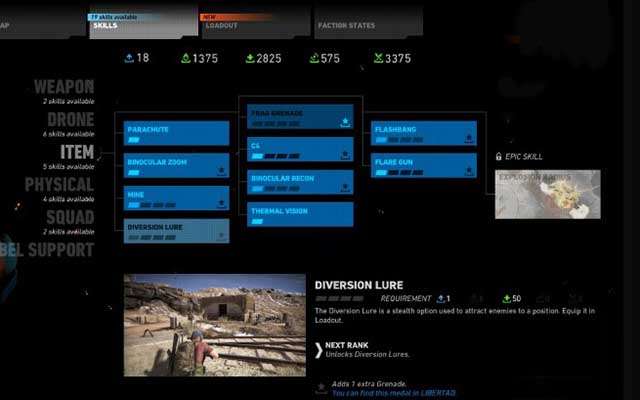
Task: Click the C4 rank progress pips
Action: click(x=276, y=156)
